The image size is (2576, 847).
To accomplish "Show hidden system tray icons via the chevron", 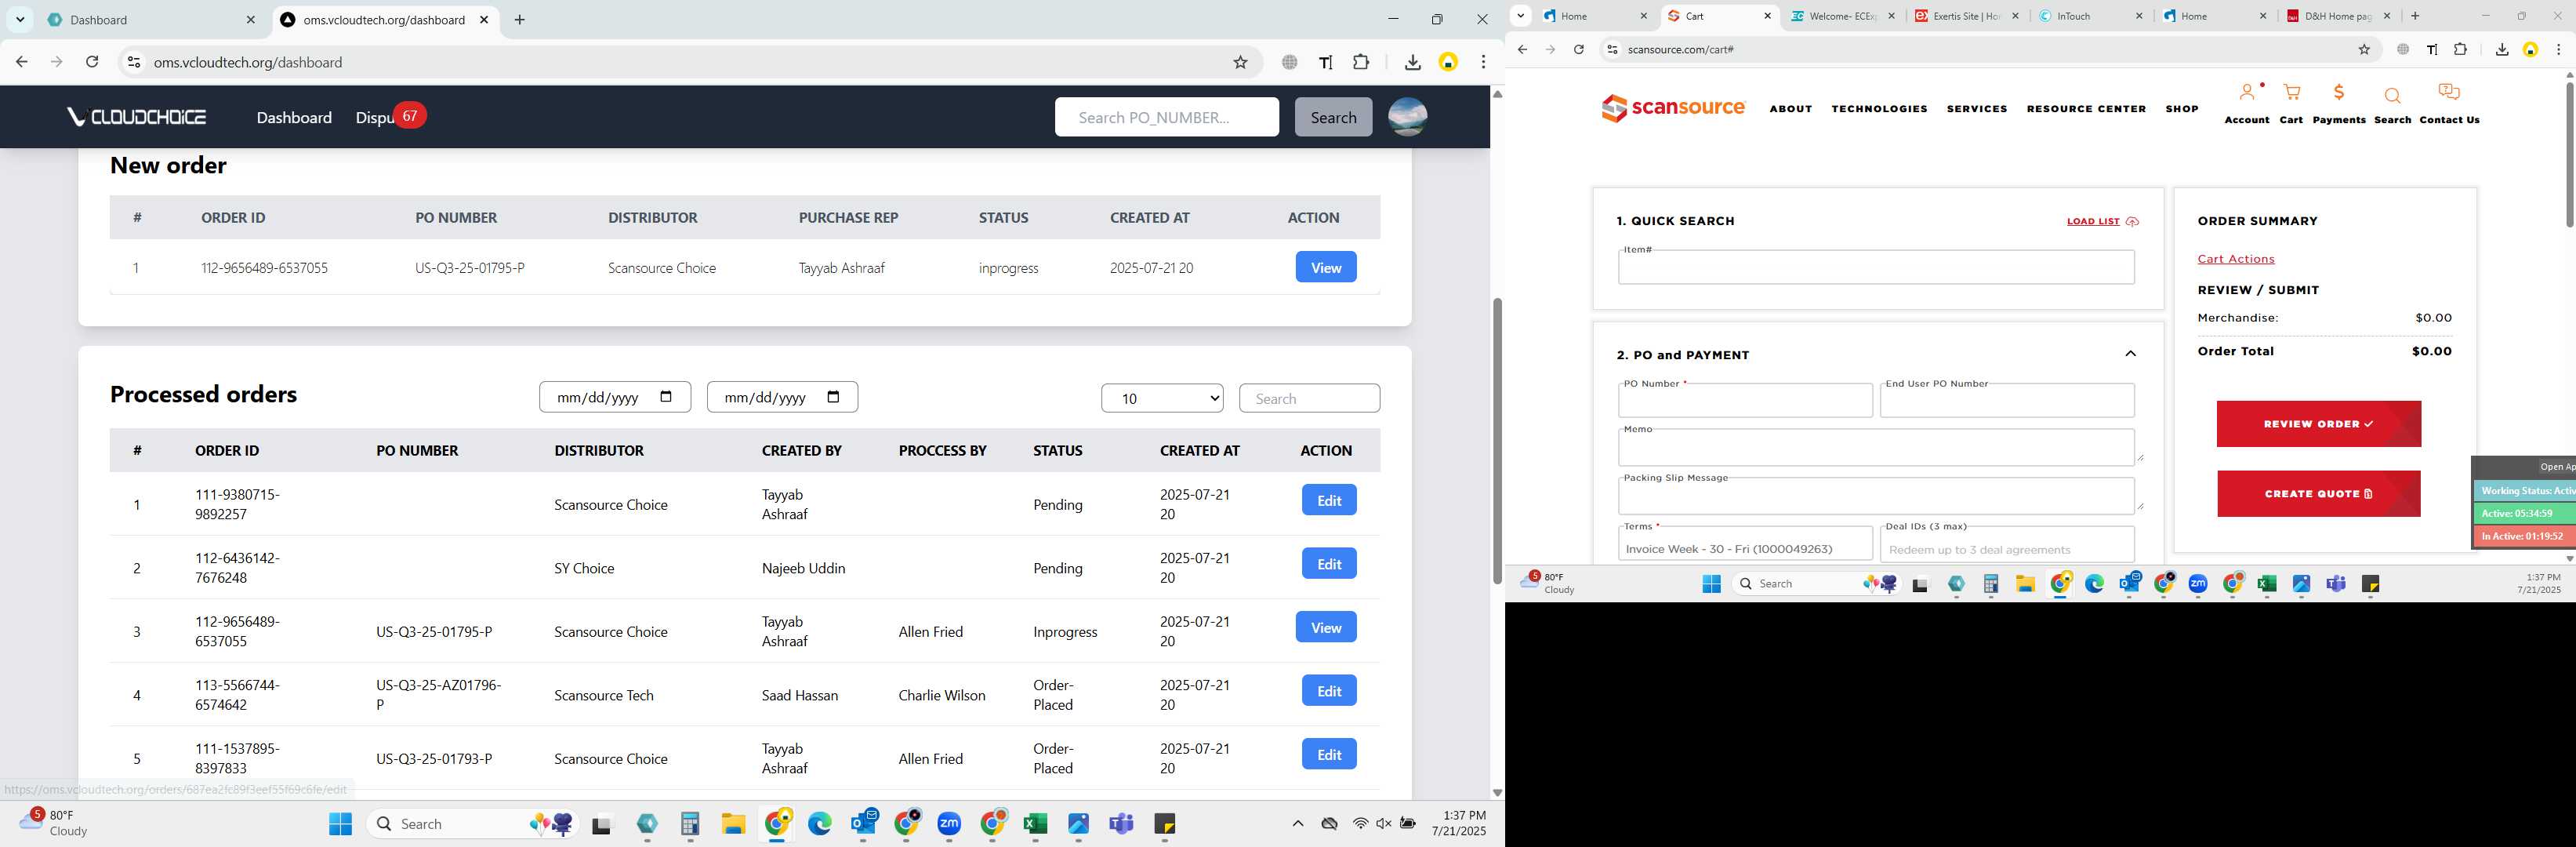I will [1297, 824].
